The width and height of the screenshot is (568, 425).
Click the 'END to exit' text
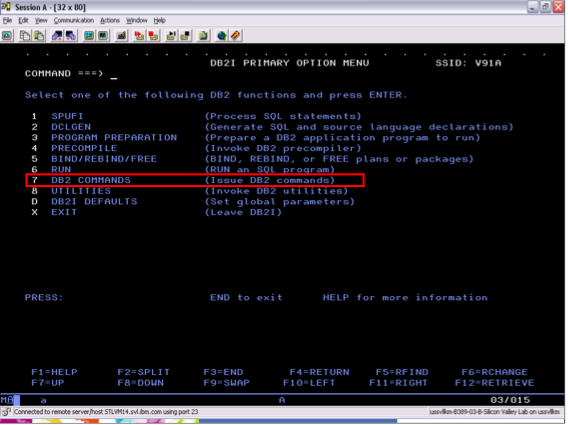point(246,297)
